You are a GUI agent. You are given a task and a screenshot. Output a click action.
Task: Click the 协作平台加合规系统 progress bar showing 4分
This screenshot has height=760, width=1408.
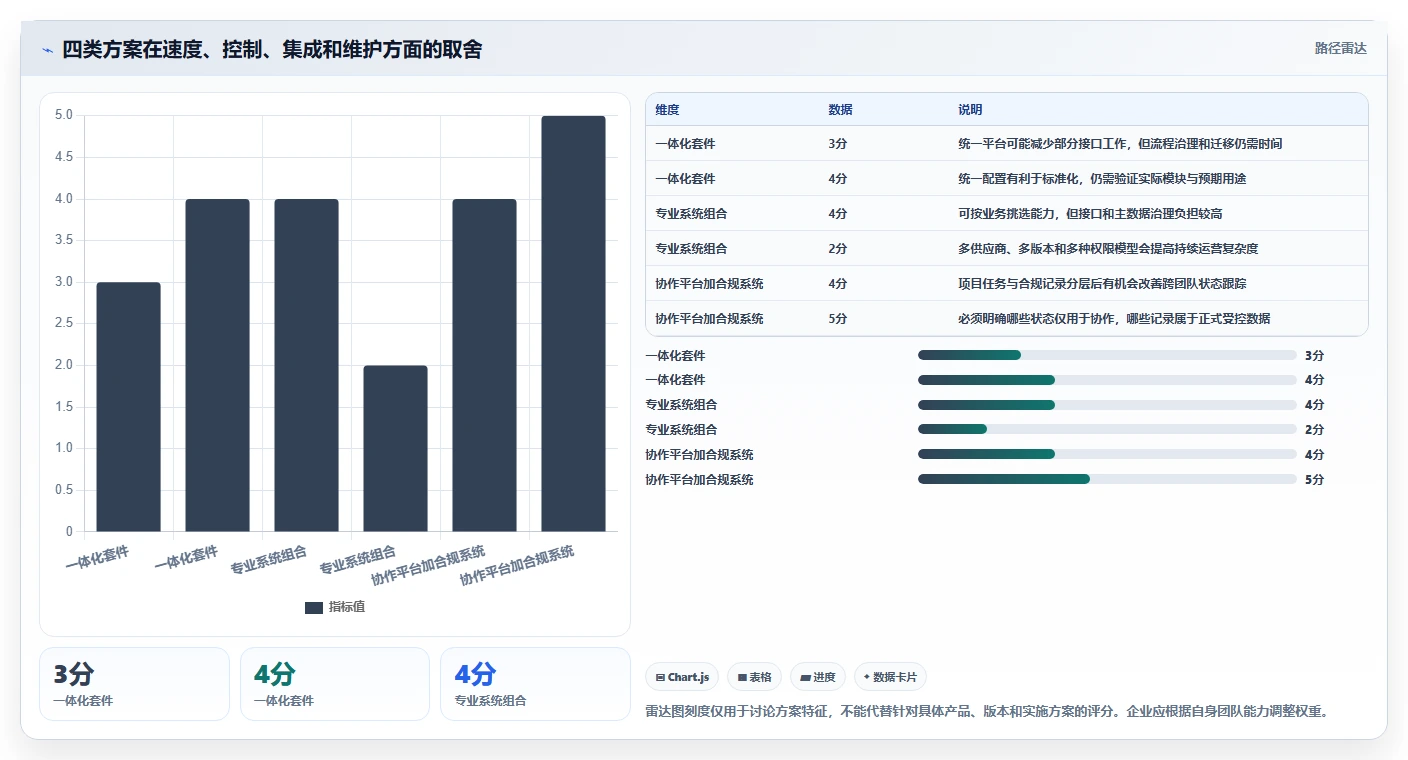(1107, 454)
